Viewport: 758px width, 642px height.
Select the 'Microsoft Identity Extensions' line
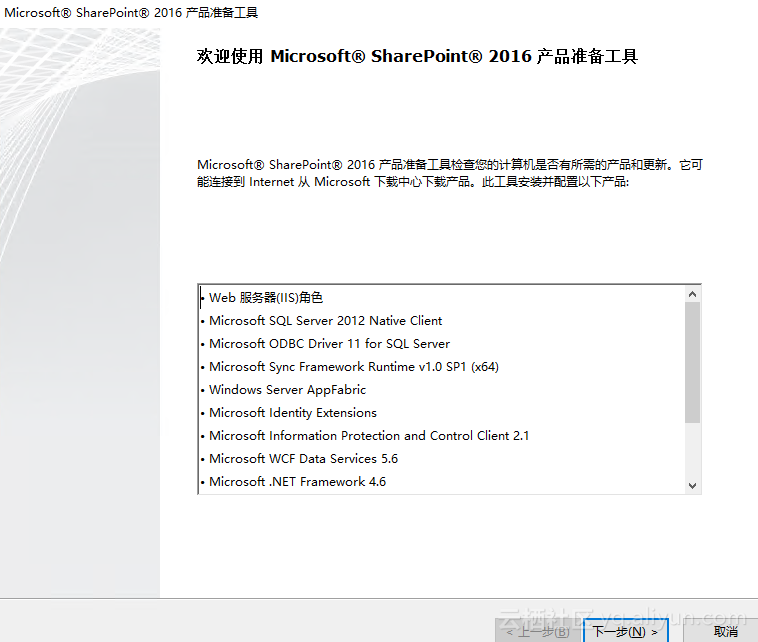292,412
